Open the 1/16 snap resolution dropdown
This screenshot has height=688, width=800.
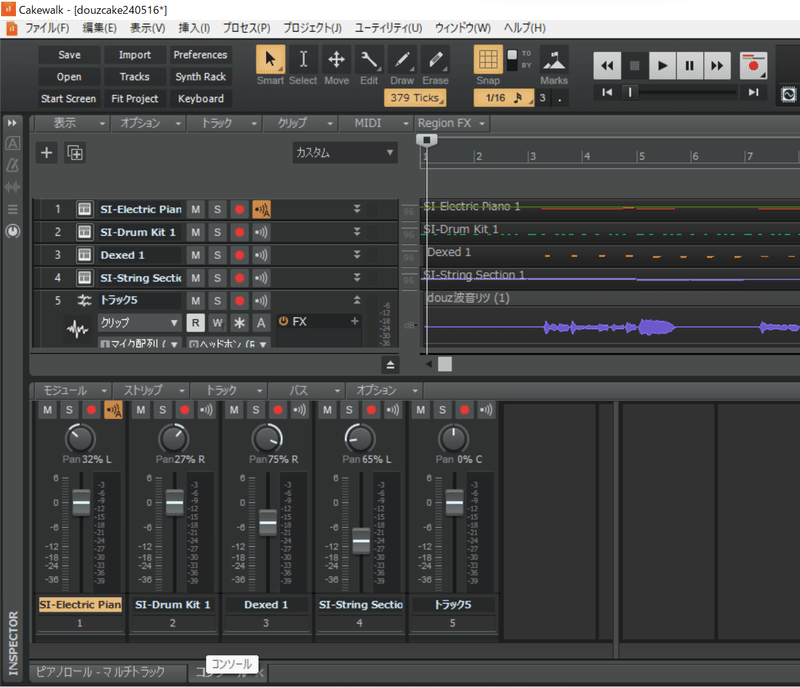[503, 98]
